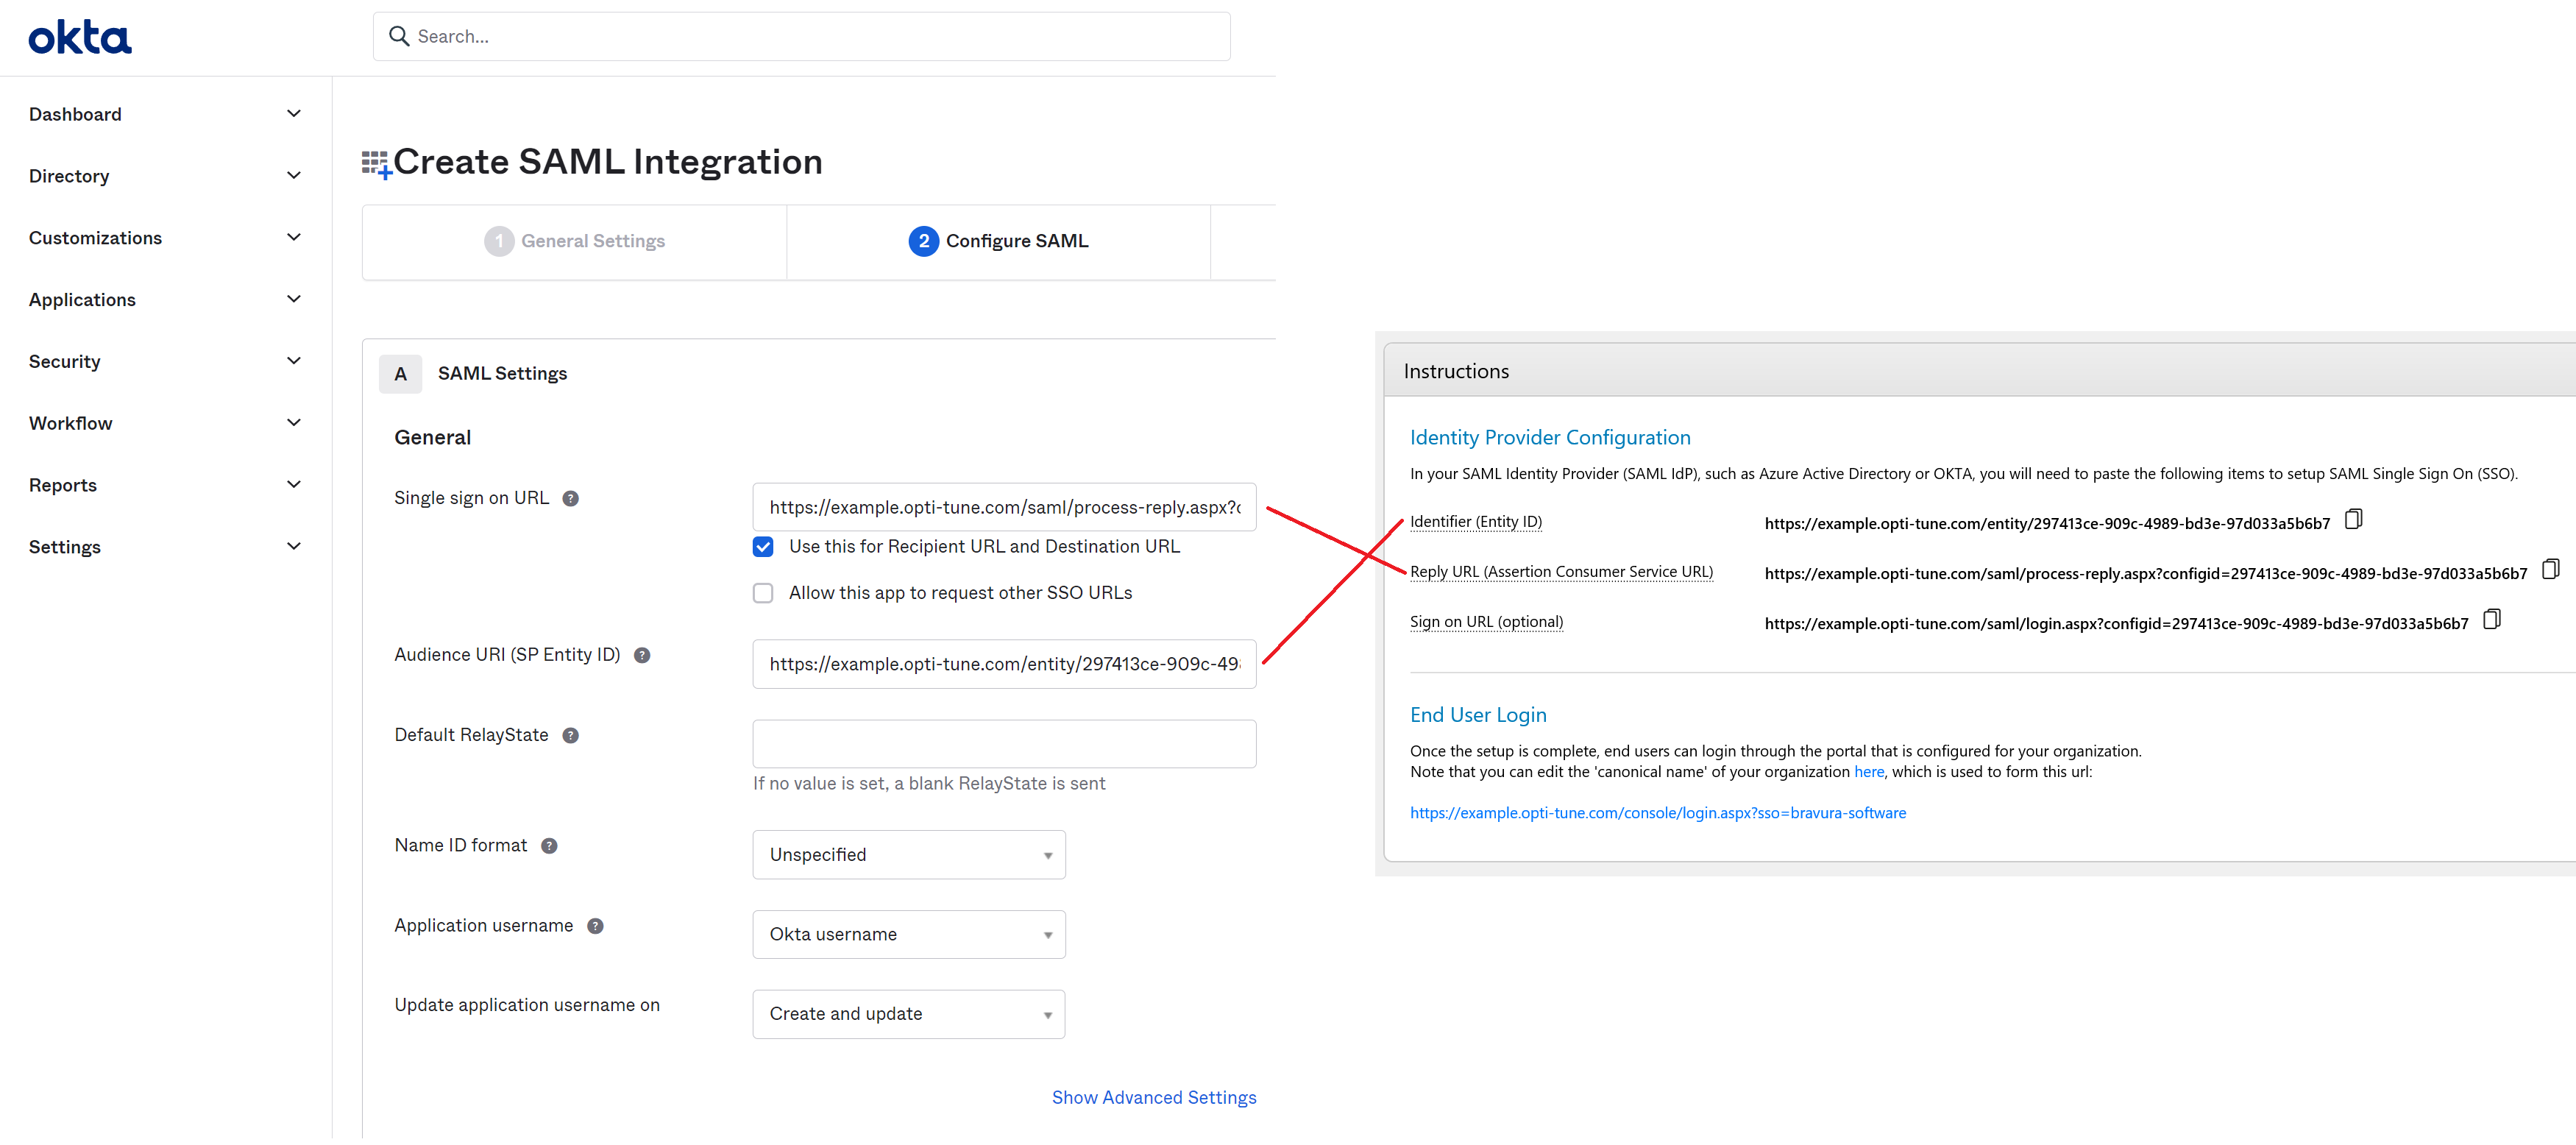Open help for Name ID format
The width and height of the screenshot is (2576, 1145).
click(x=549, y=846)
